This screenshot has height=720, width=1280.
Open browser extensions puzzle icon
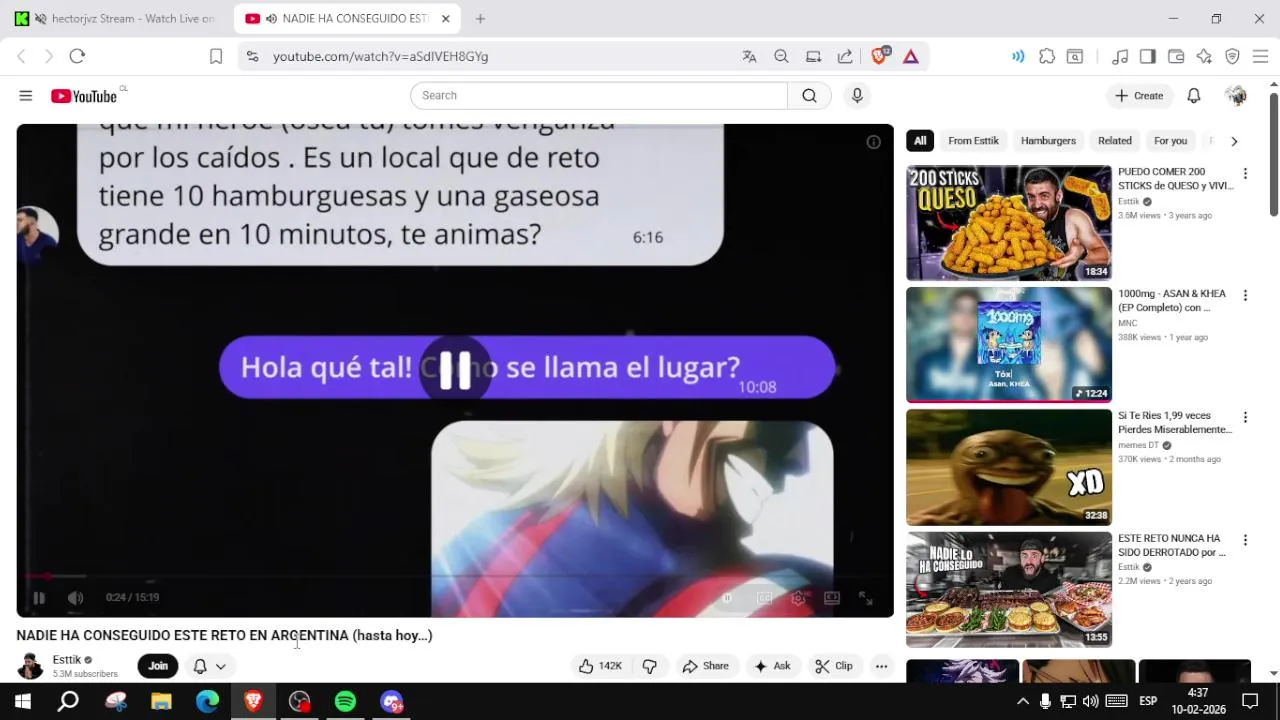[x=1047, y=56]
